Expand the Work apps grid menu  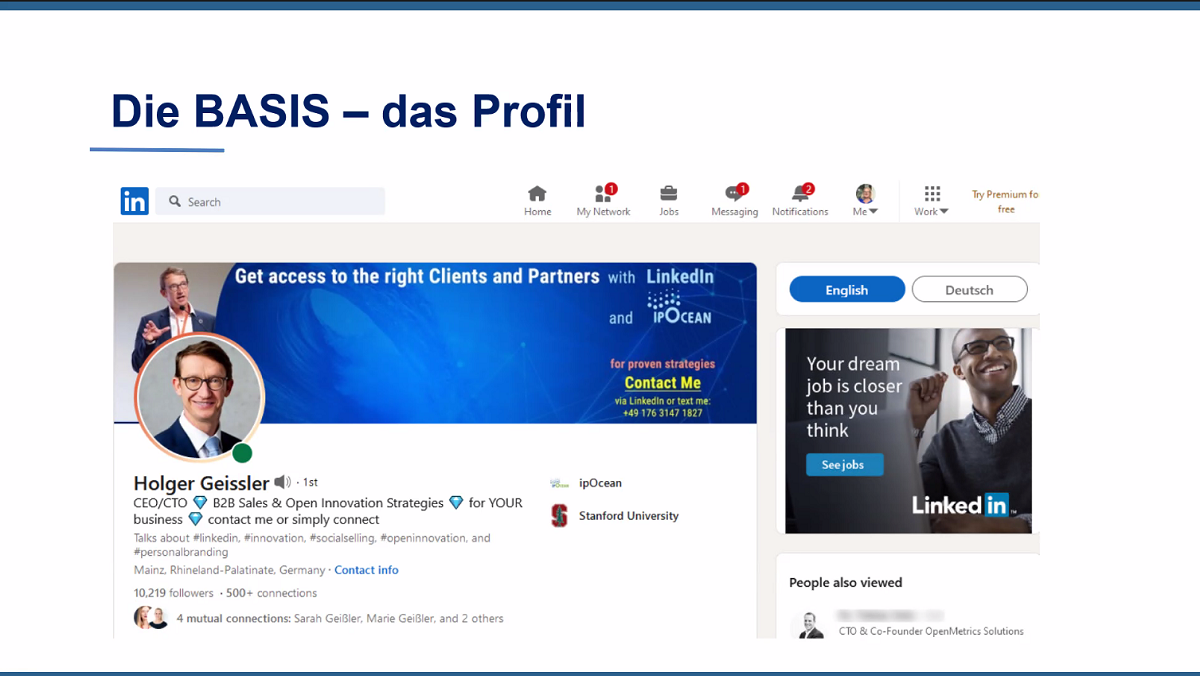pos(932,201)
